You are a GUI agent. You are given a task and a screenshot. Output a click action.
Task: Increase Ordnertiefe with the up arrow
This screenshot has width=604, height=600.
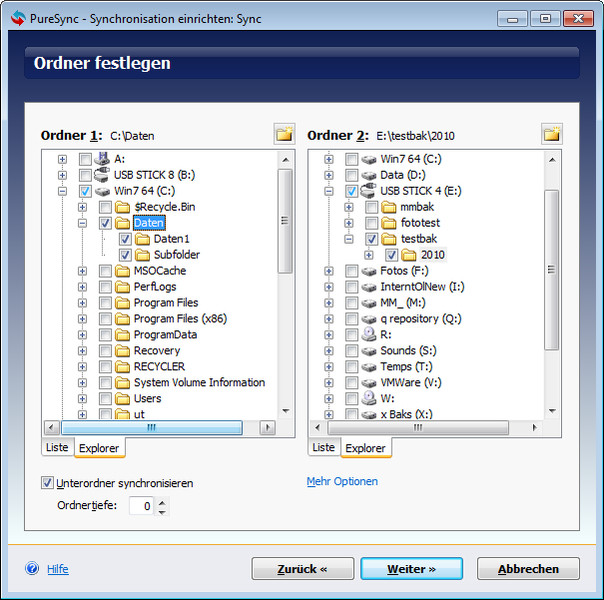pos(162,502)
